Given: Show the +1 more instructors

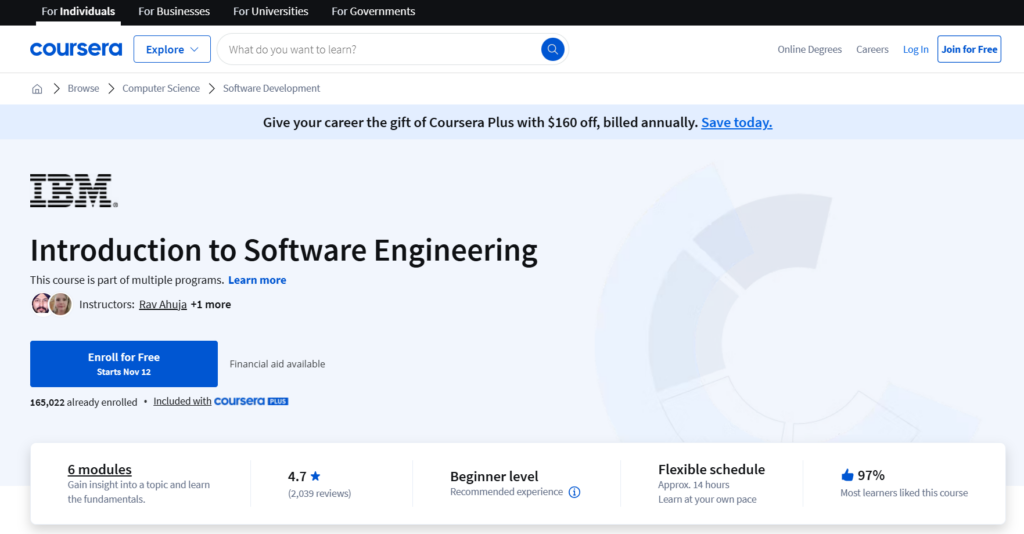Looking at the screenshot, I should point(210,304).
